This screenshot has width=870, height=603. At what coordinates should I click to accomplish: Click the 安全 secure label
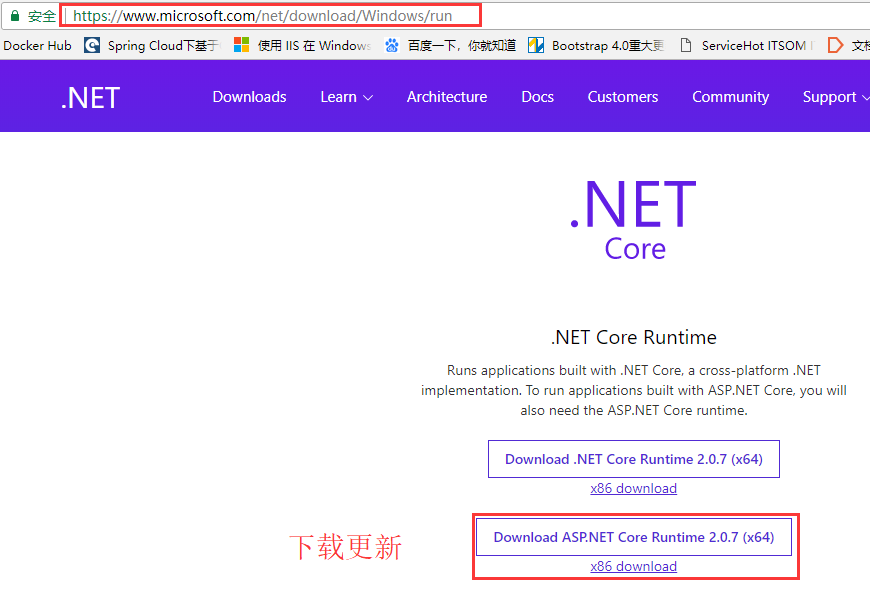42,16
